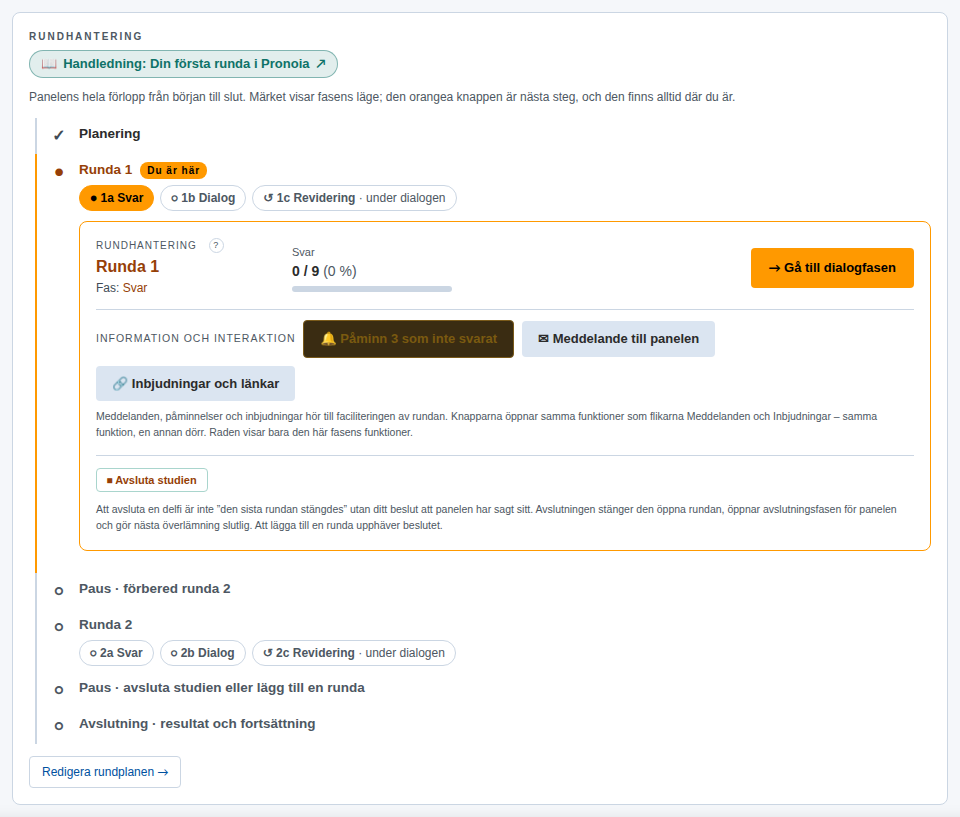
Task: Click the checkmark icon next to Planering
Action: click(x=59, y=135)
